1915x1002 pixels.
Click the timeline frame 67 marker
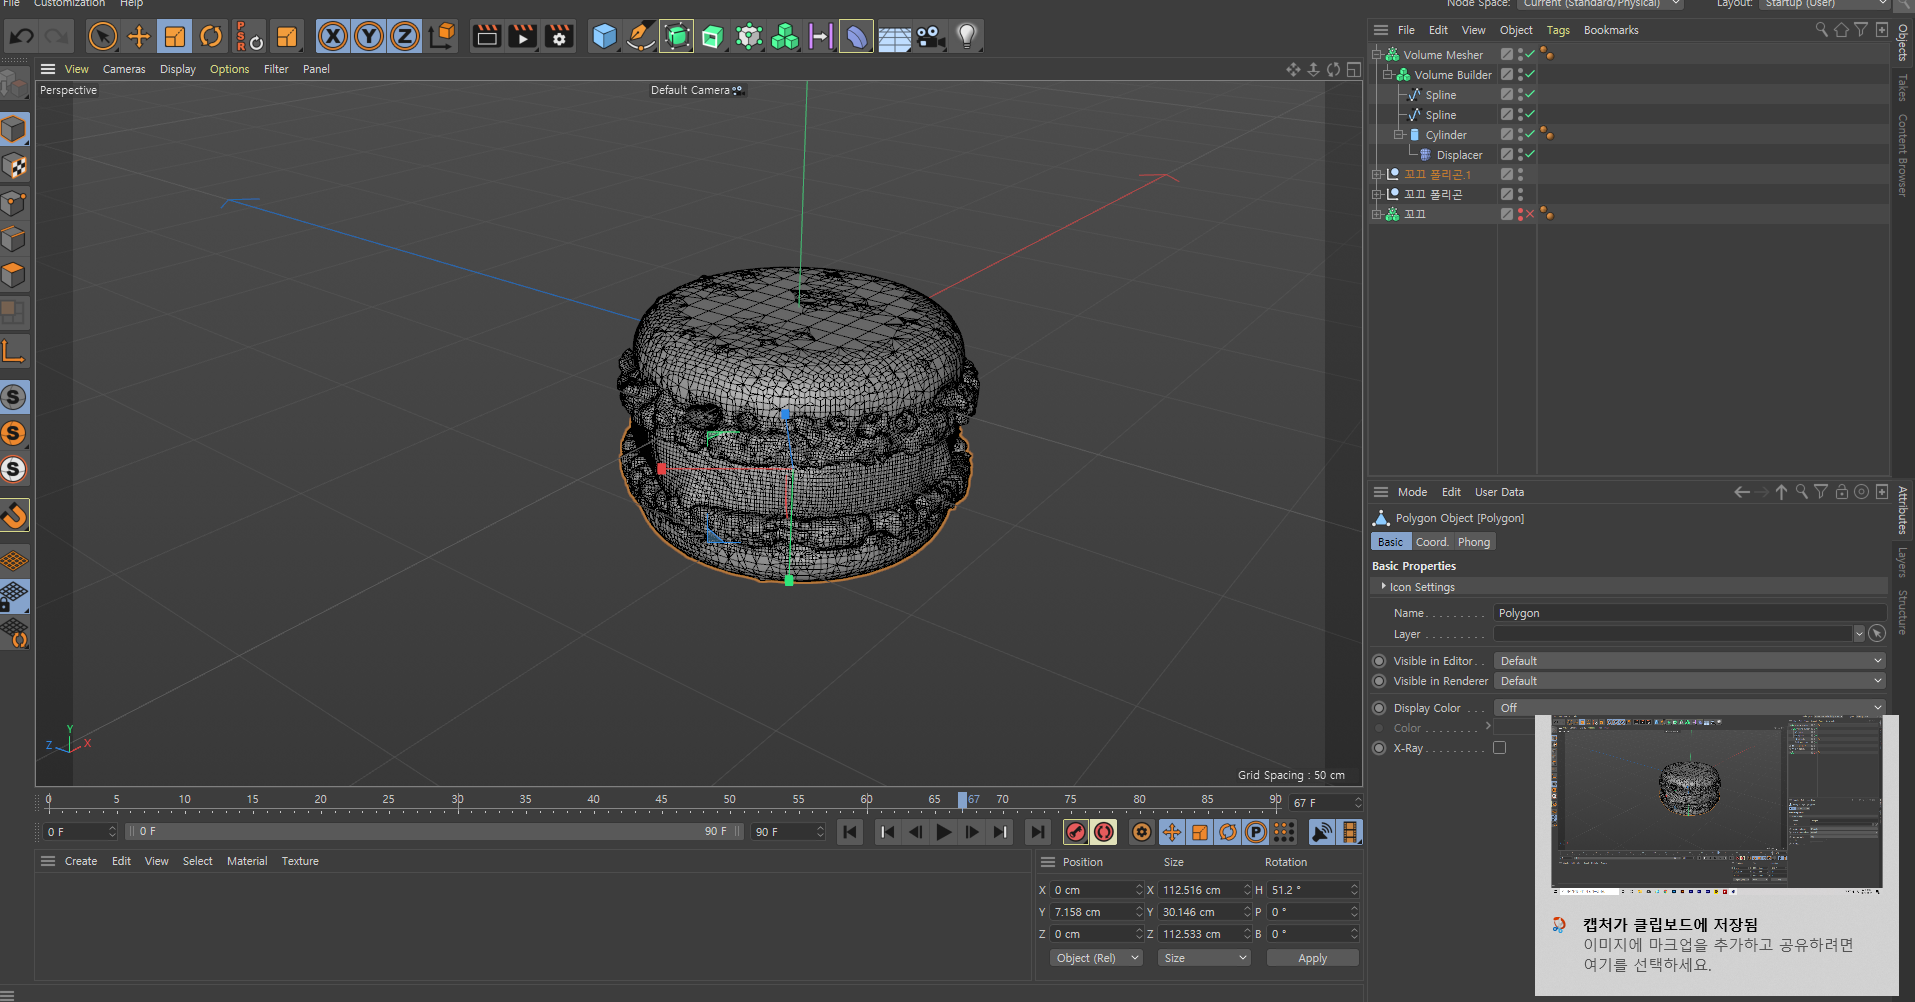click(962, 800)
